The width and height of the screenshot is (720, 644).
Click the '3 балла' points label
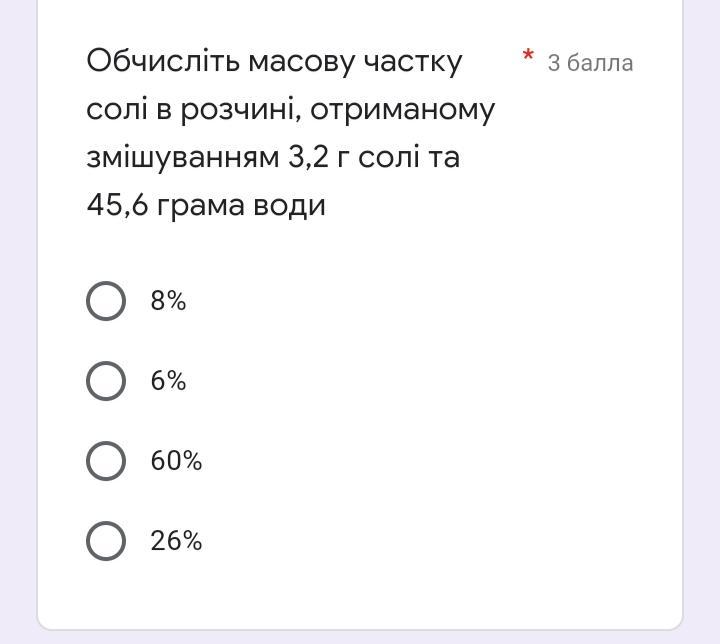pyautogui.click(x=590, y=63)
